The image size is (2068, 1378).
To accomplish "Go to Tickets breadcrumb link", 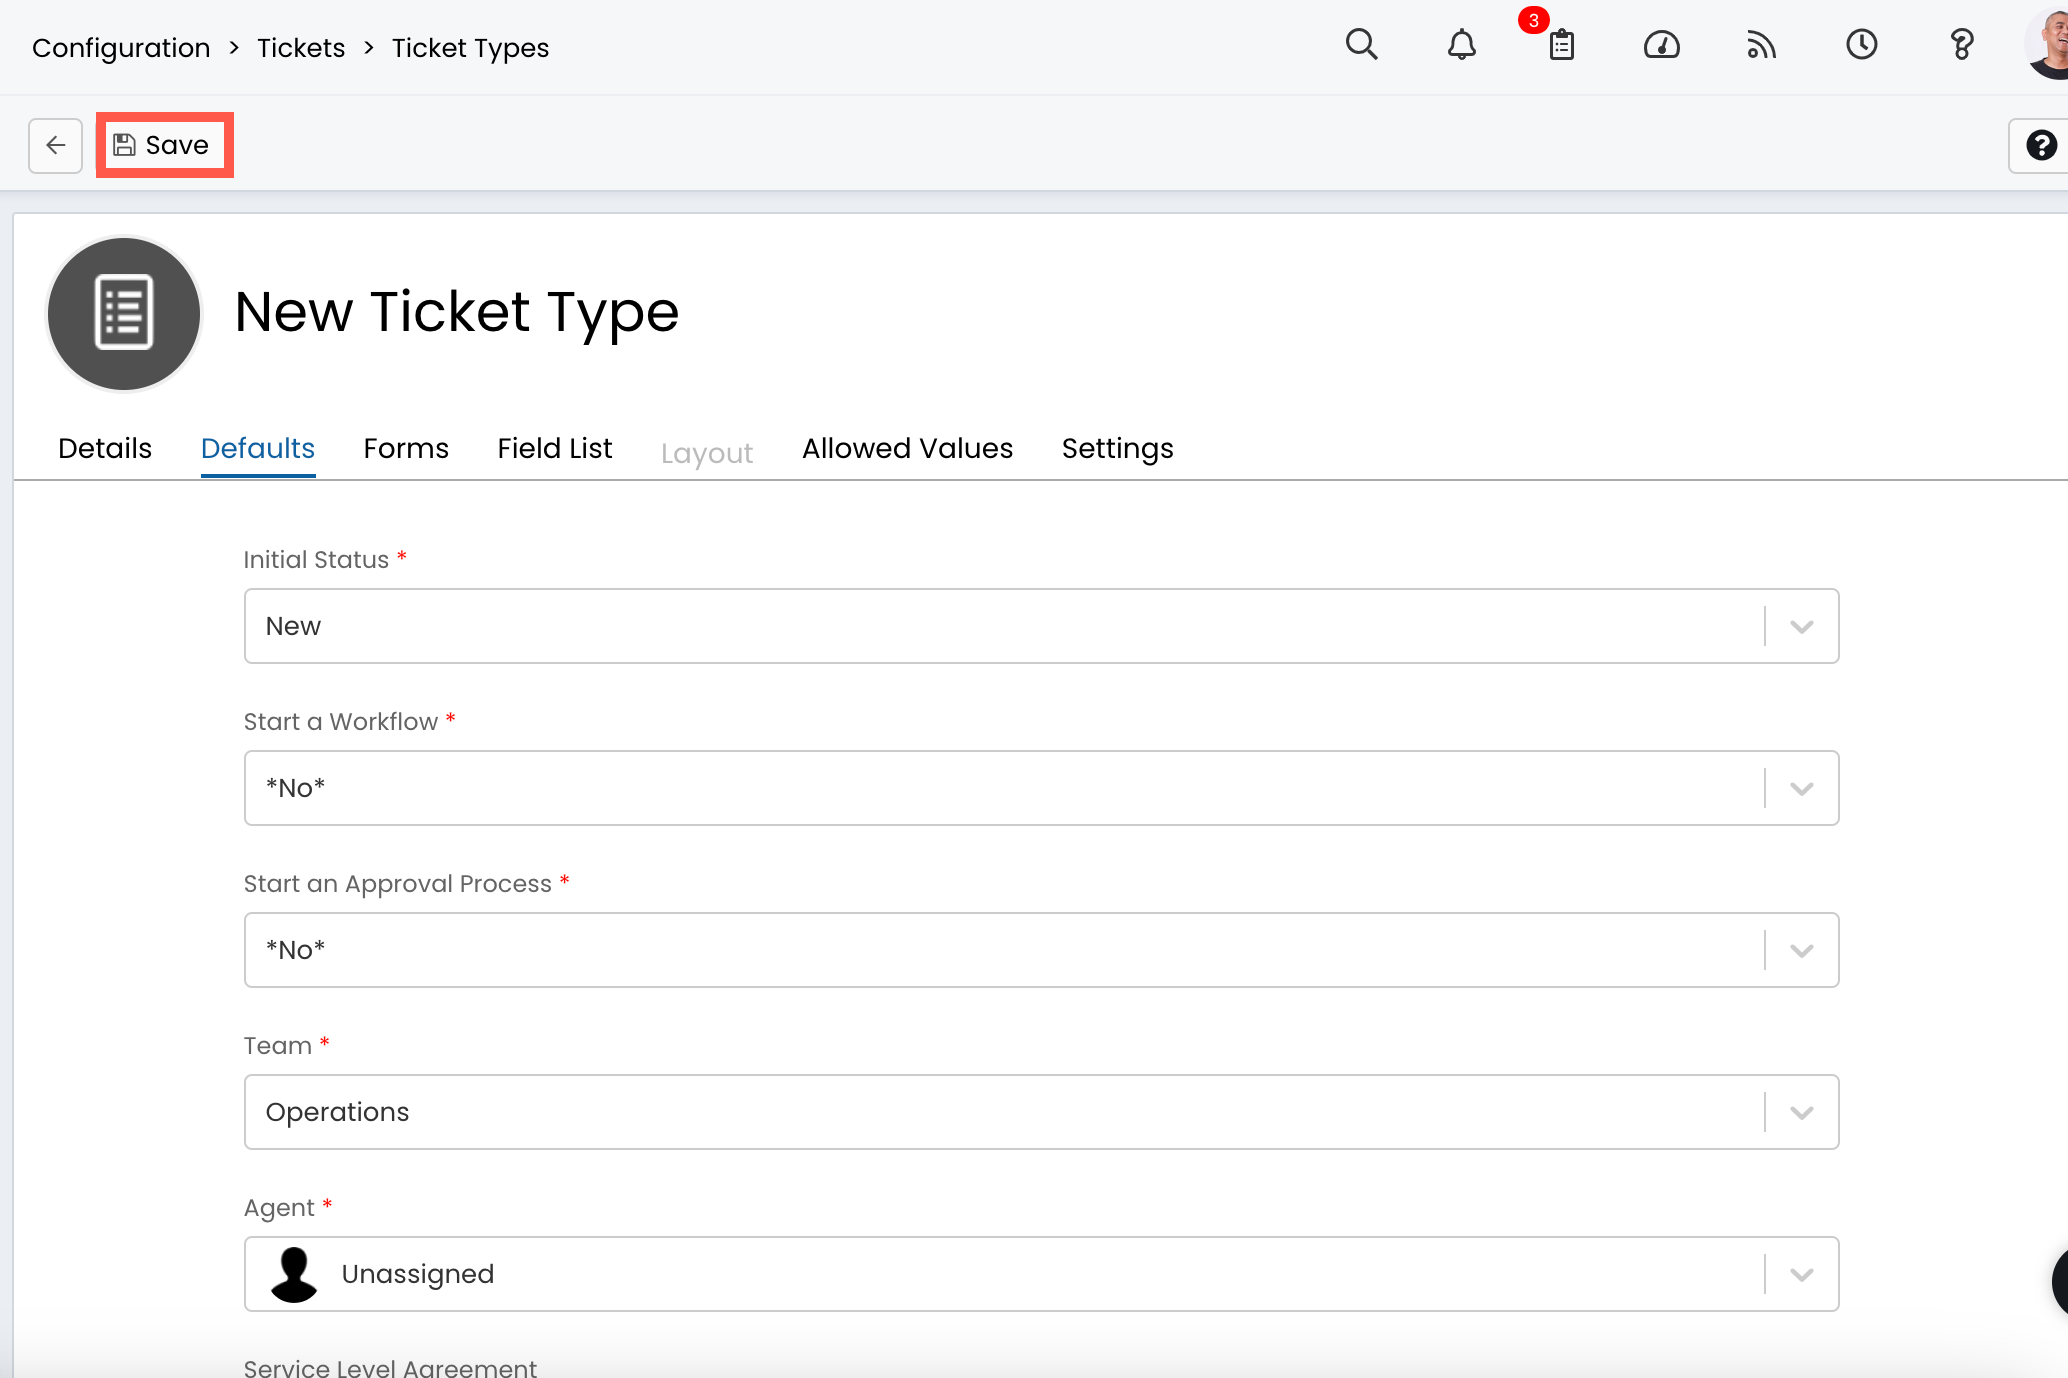I will pos(300,48).
